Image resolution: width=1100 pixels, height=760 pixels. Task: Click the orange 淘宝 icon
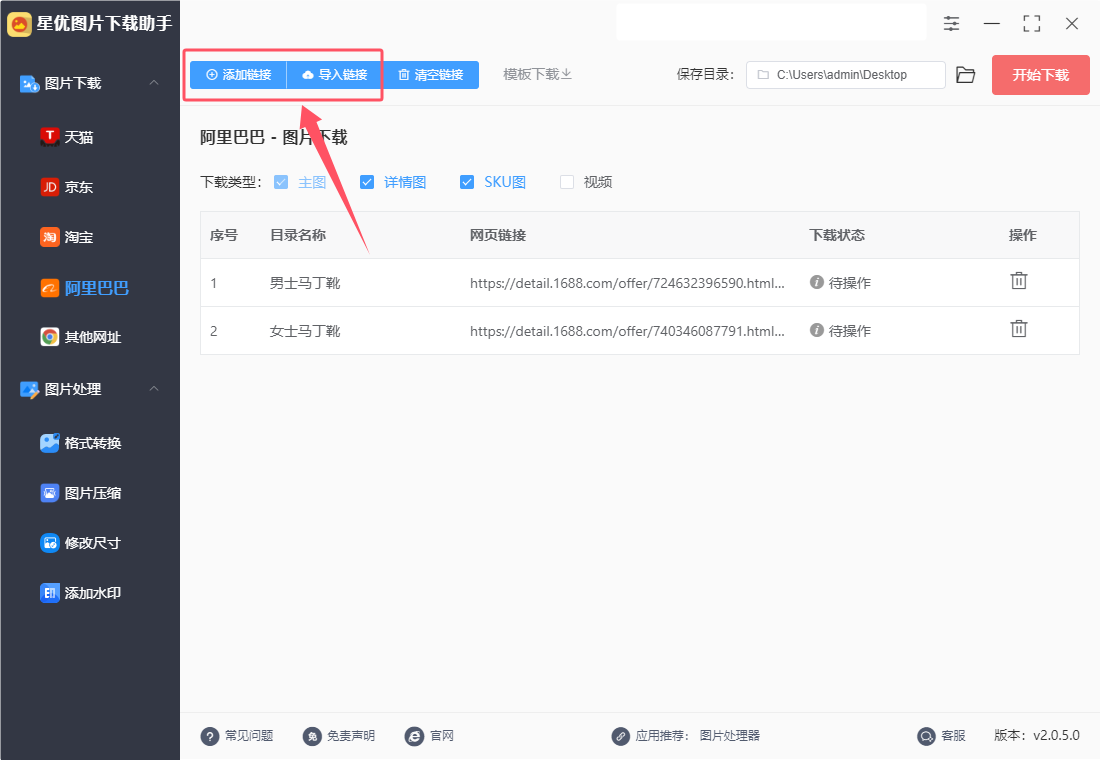[49, 237]
